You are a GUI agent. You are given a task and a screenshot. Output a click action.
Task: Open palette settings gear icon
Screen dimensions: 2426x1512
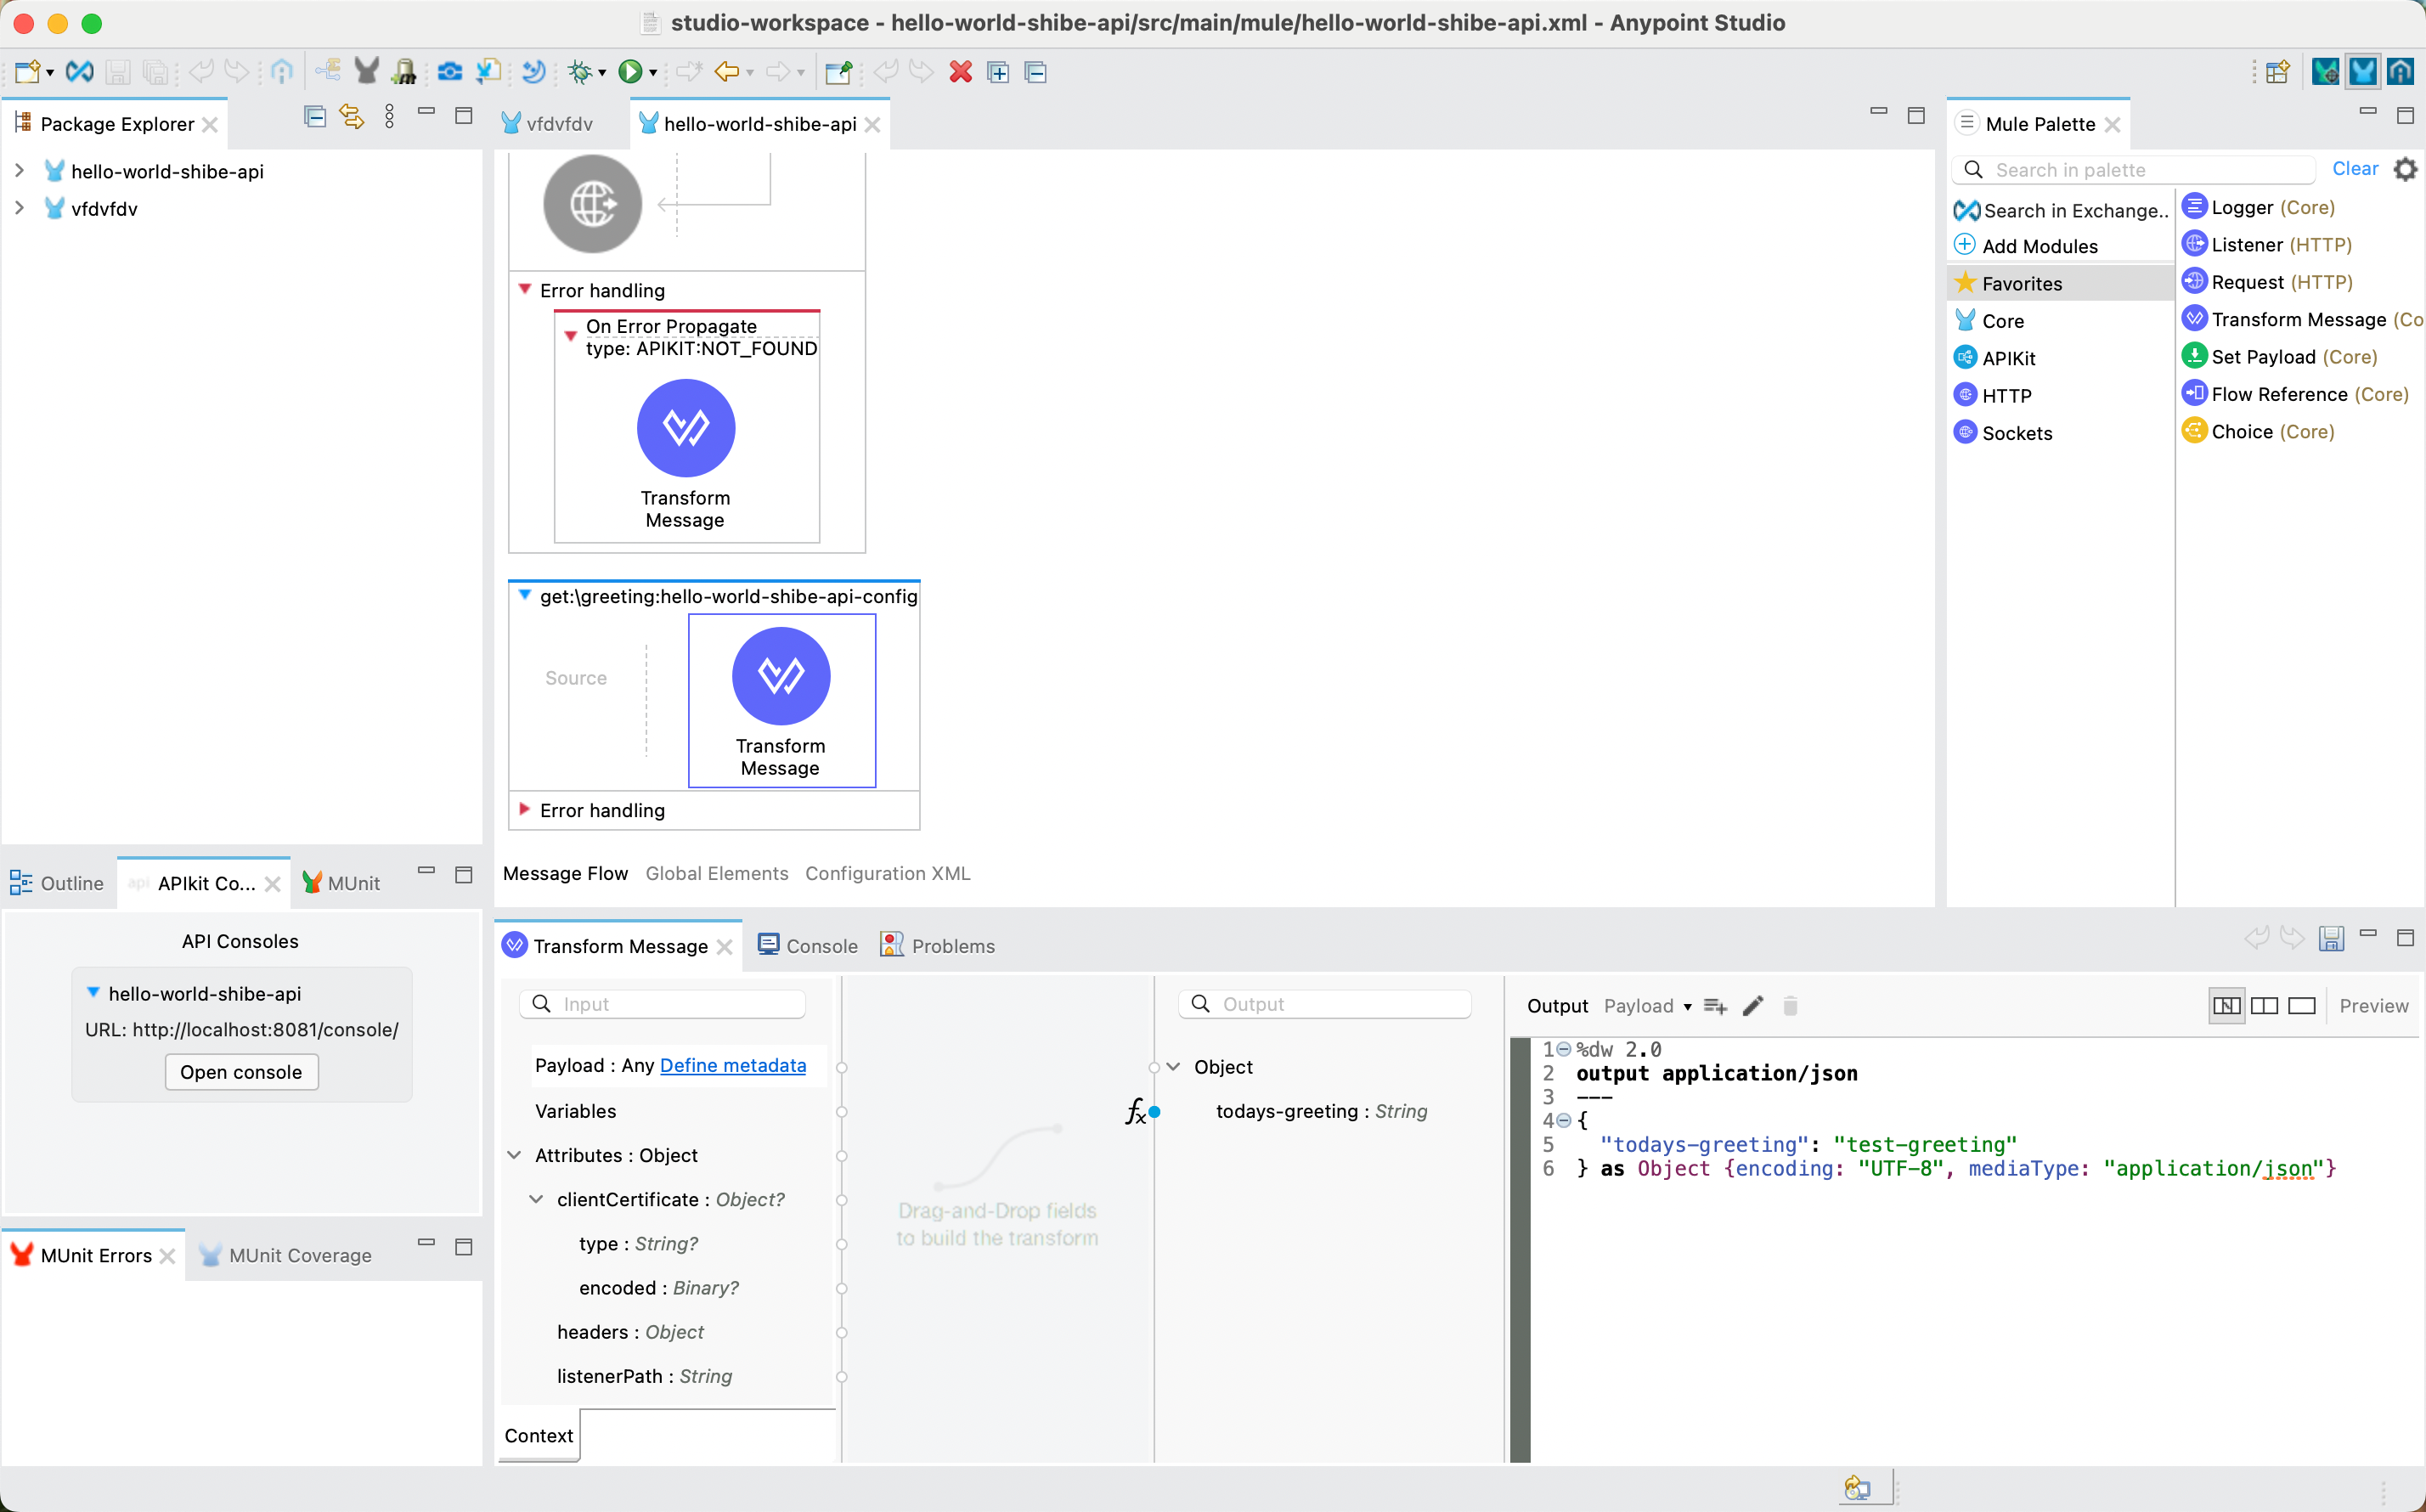point(2405,169)
